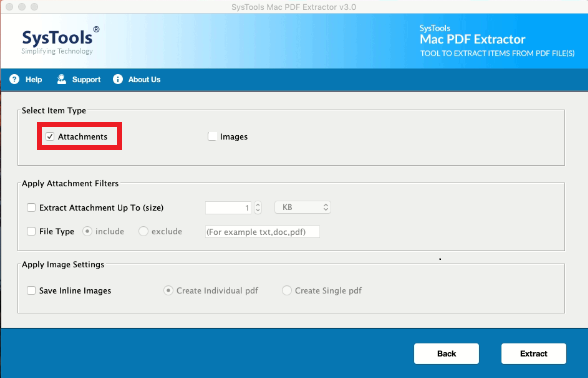Click the attachment size stepper arrows

(x=258, y=207)
